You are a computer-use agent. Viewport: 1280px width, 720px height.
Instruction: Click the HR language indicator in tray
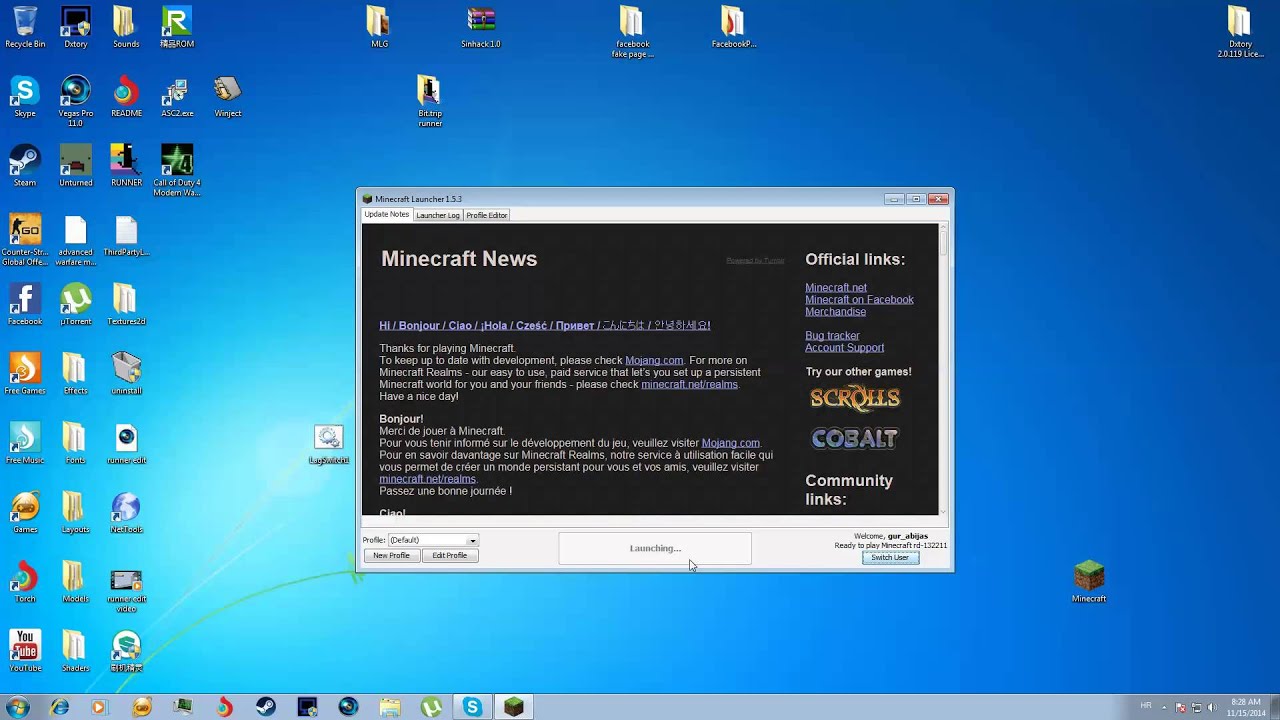(x=1146, y=707)
